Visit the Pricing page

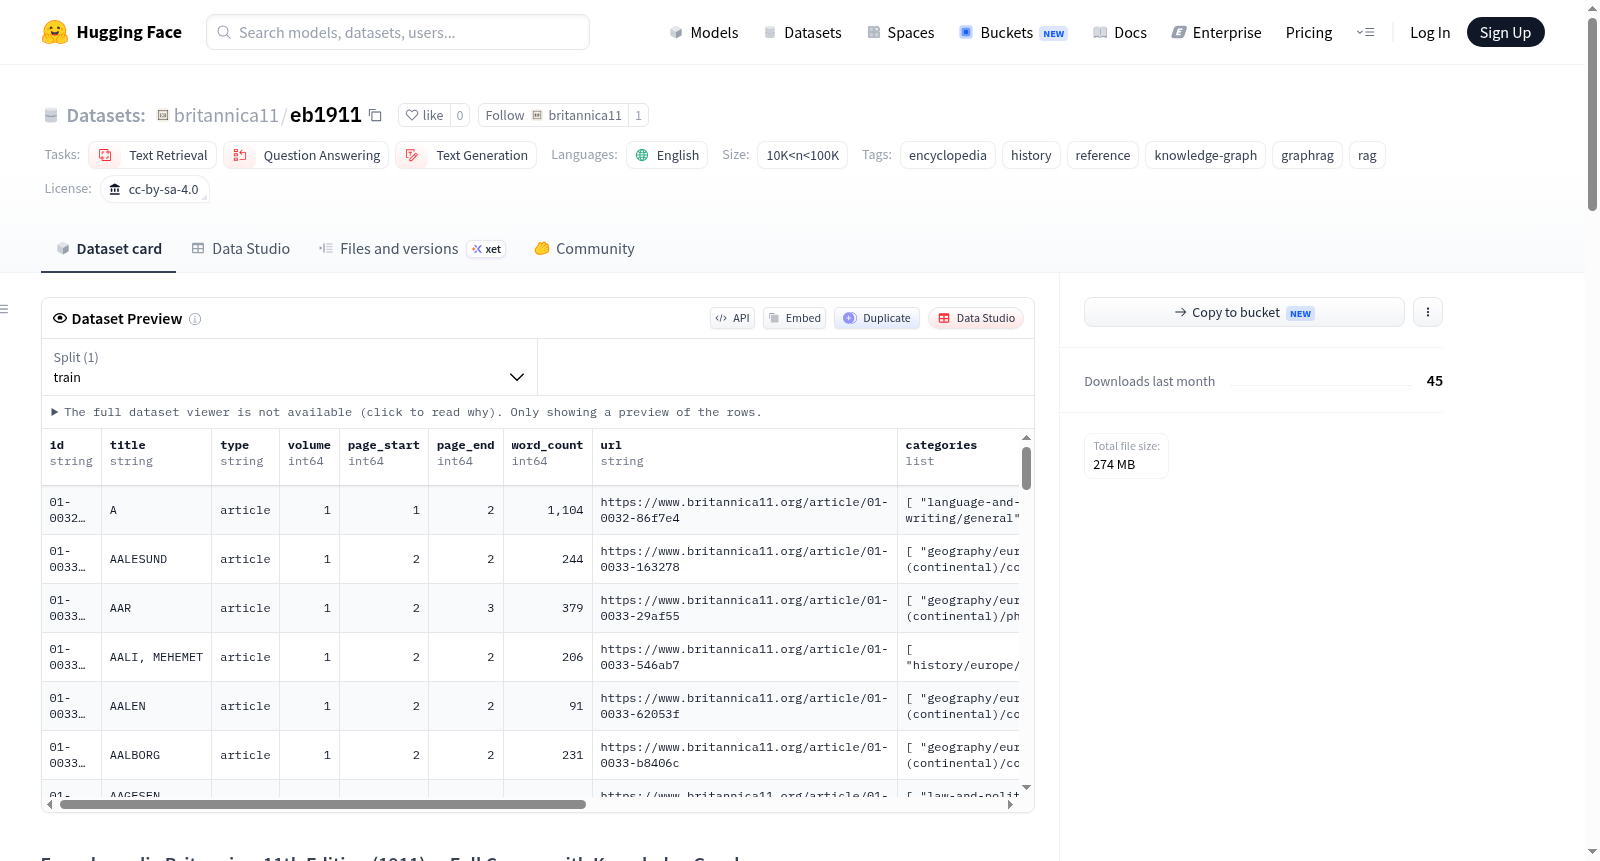pos(1309,32)
